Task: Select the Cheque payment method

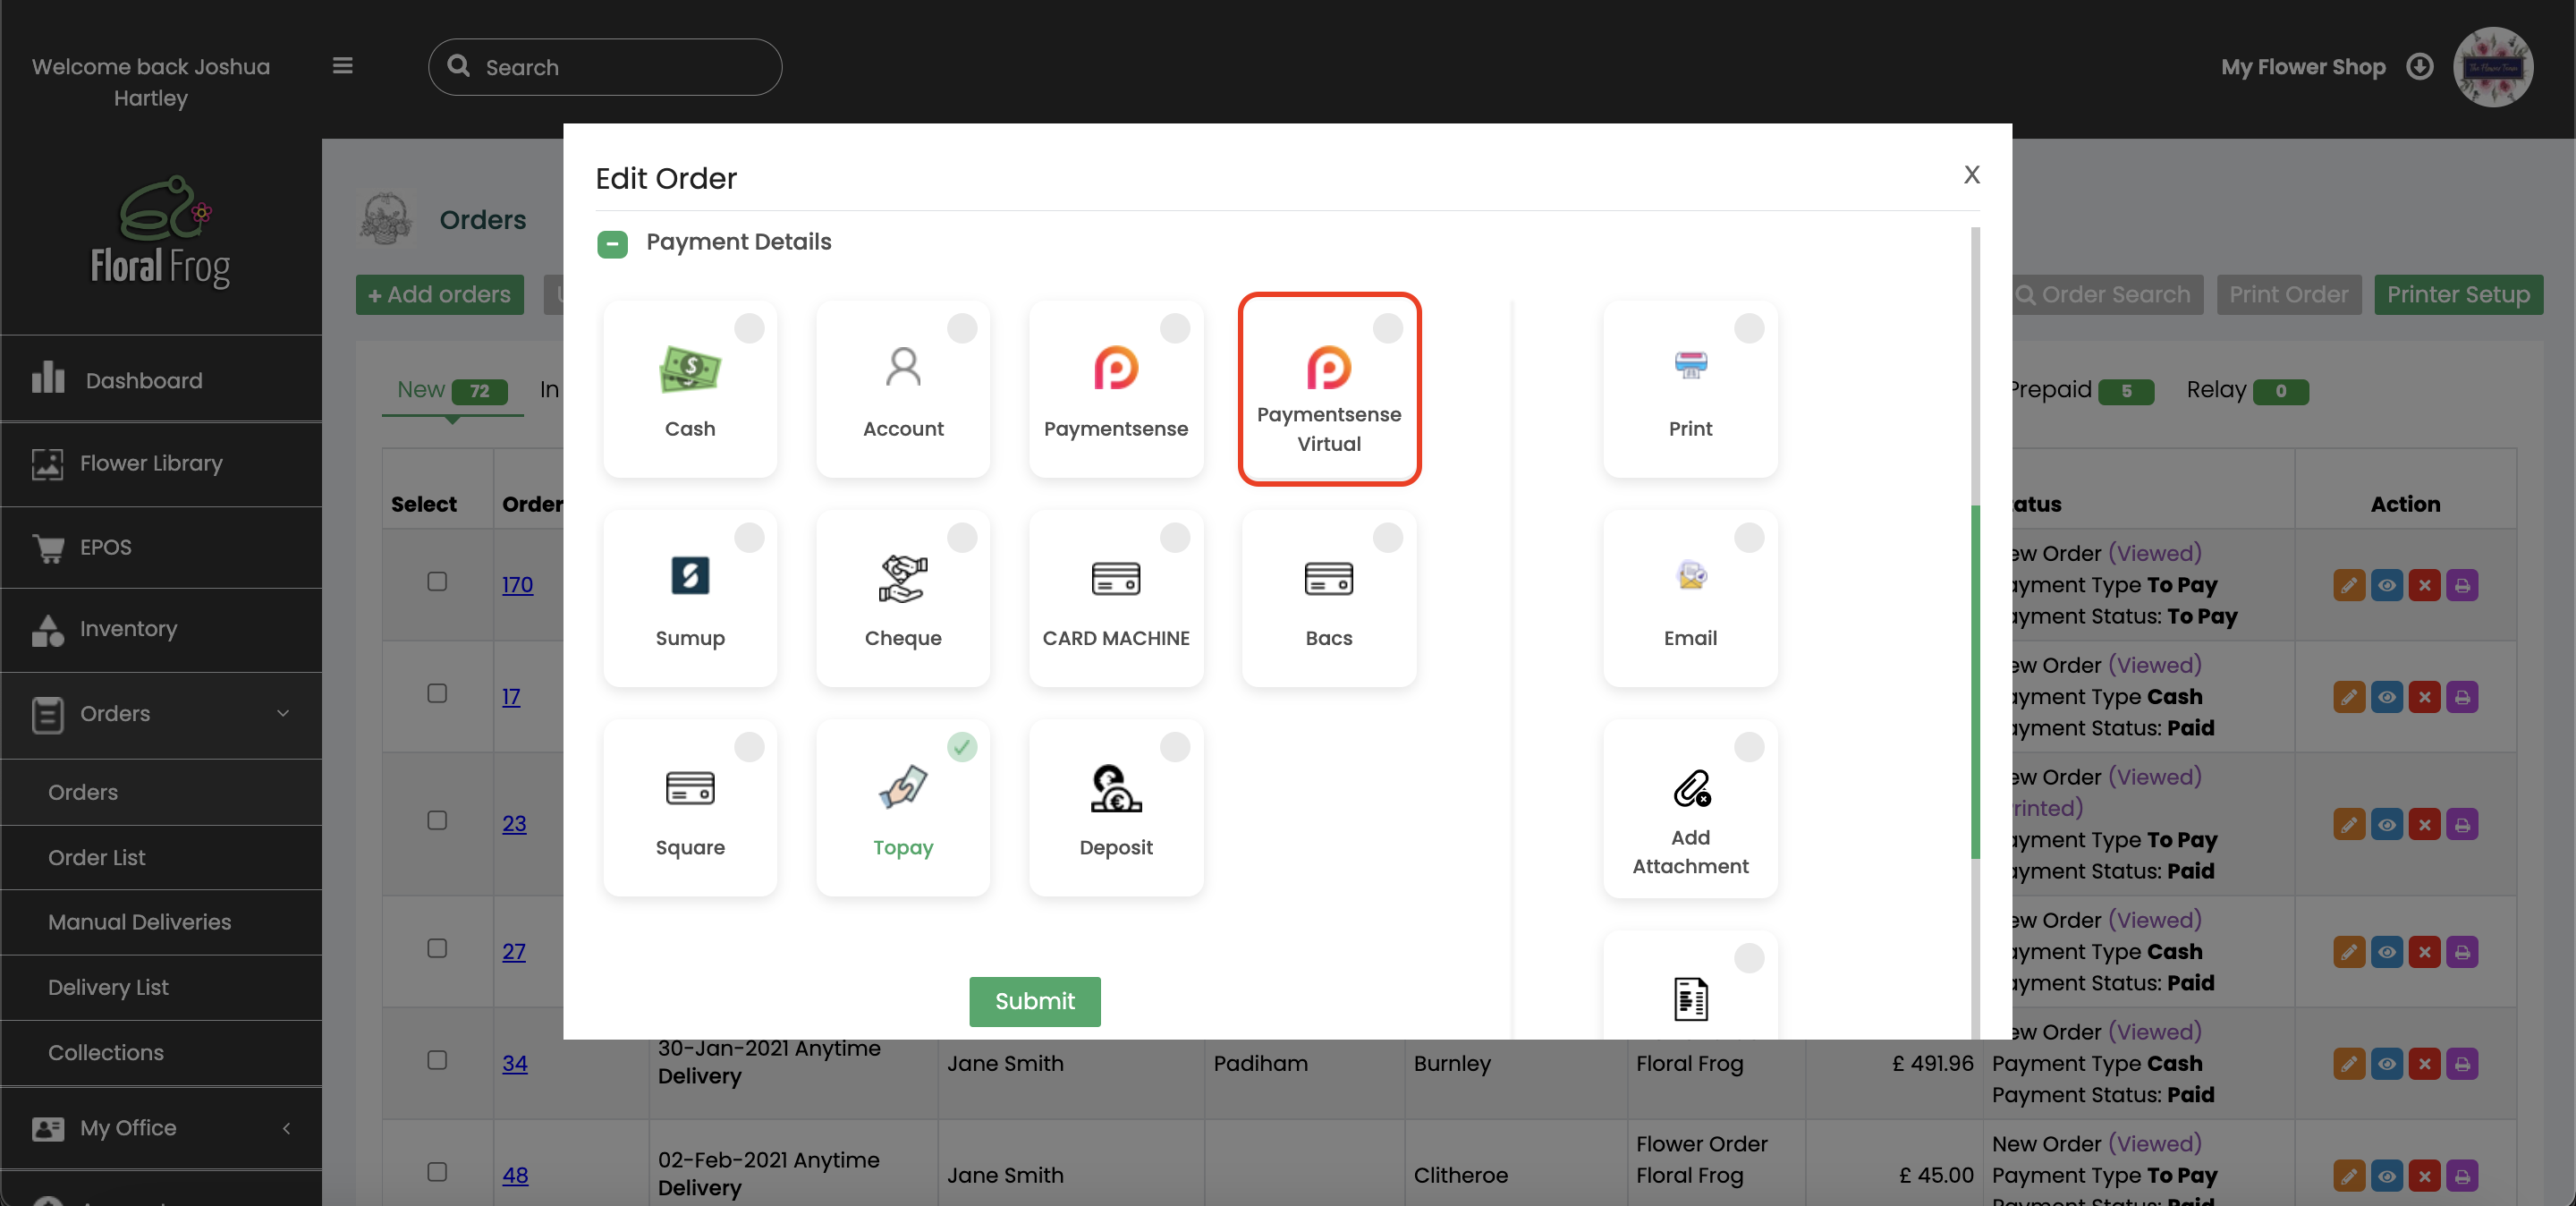Action: point(903,598)
